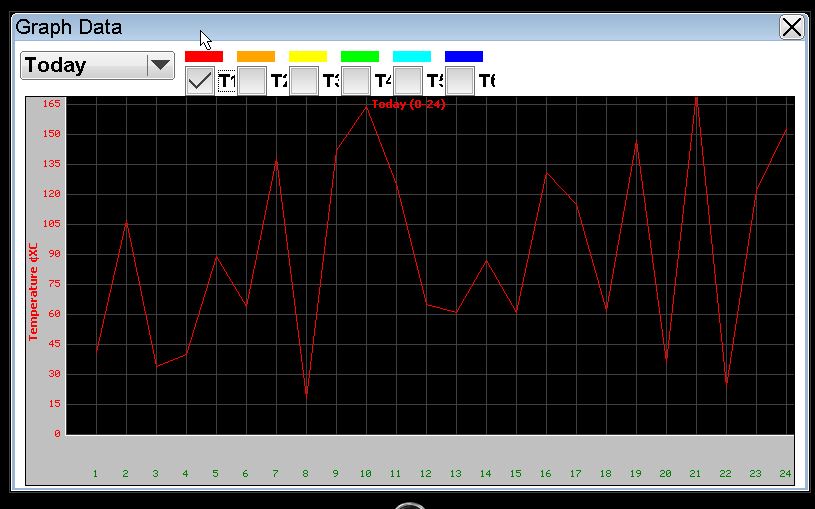
Task: Click hour 19 on the time axis
Action: click(x=636, y=474)
